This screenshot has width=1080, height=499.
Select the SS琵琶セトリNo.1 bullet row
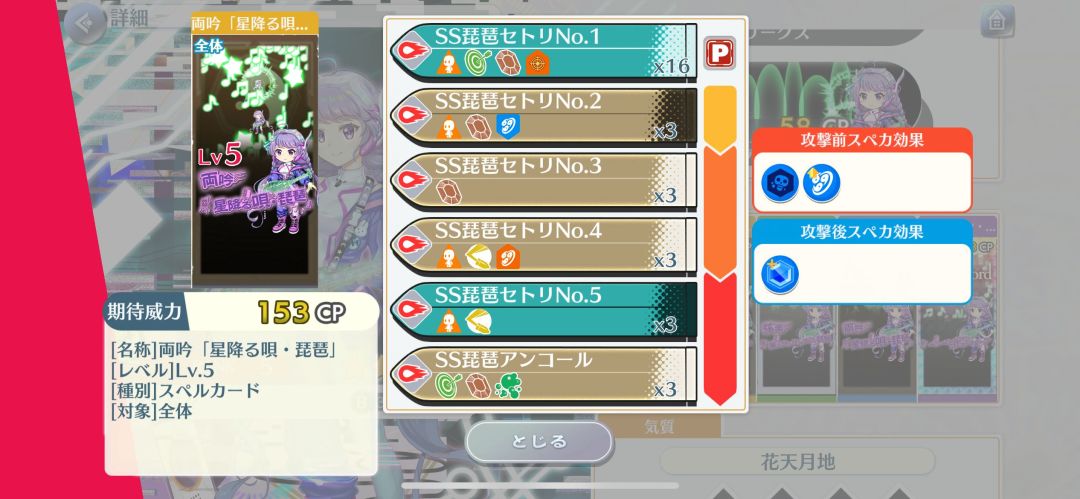coord(543,52)
